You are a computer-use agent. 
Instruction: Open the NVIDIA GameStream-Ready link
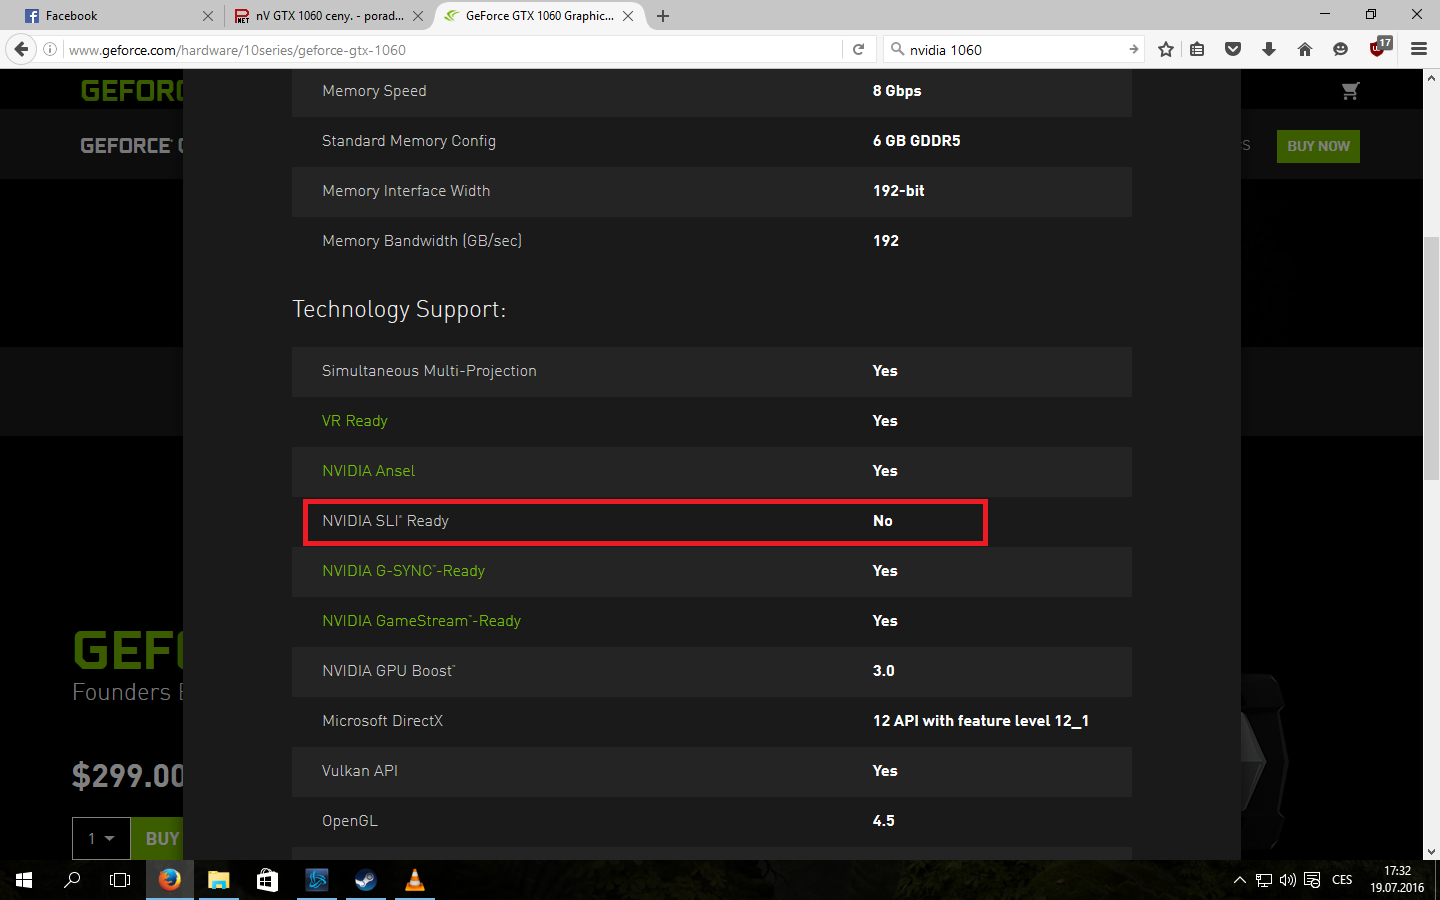coord(421,621)
